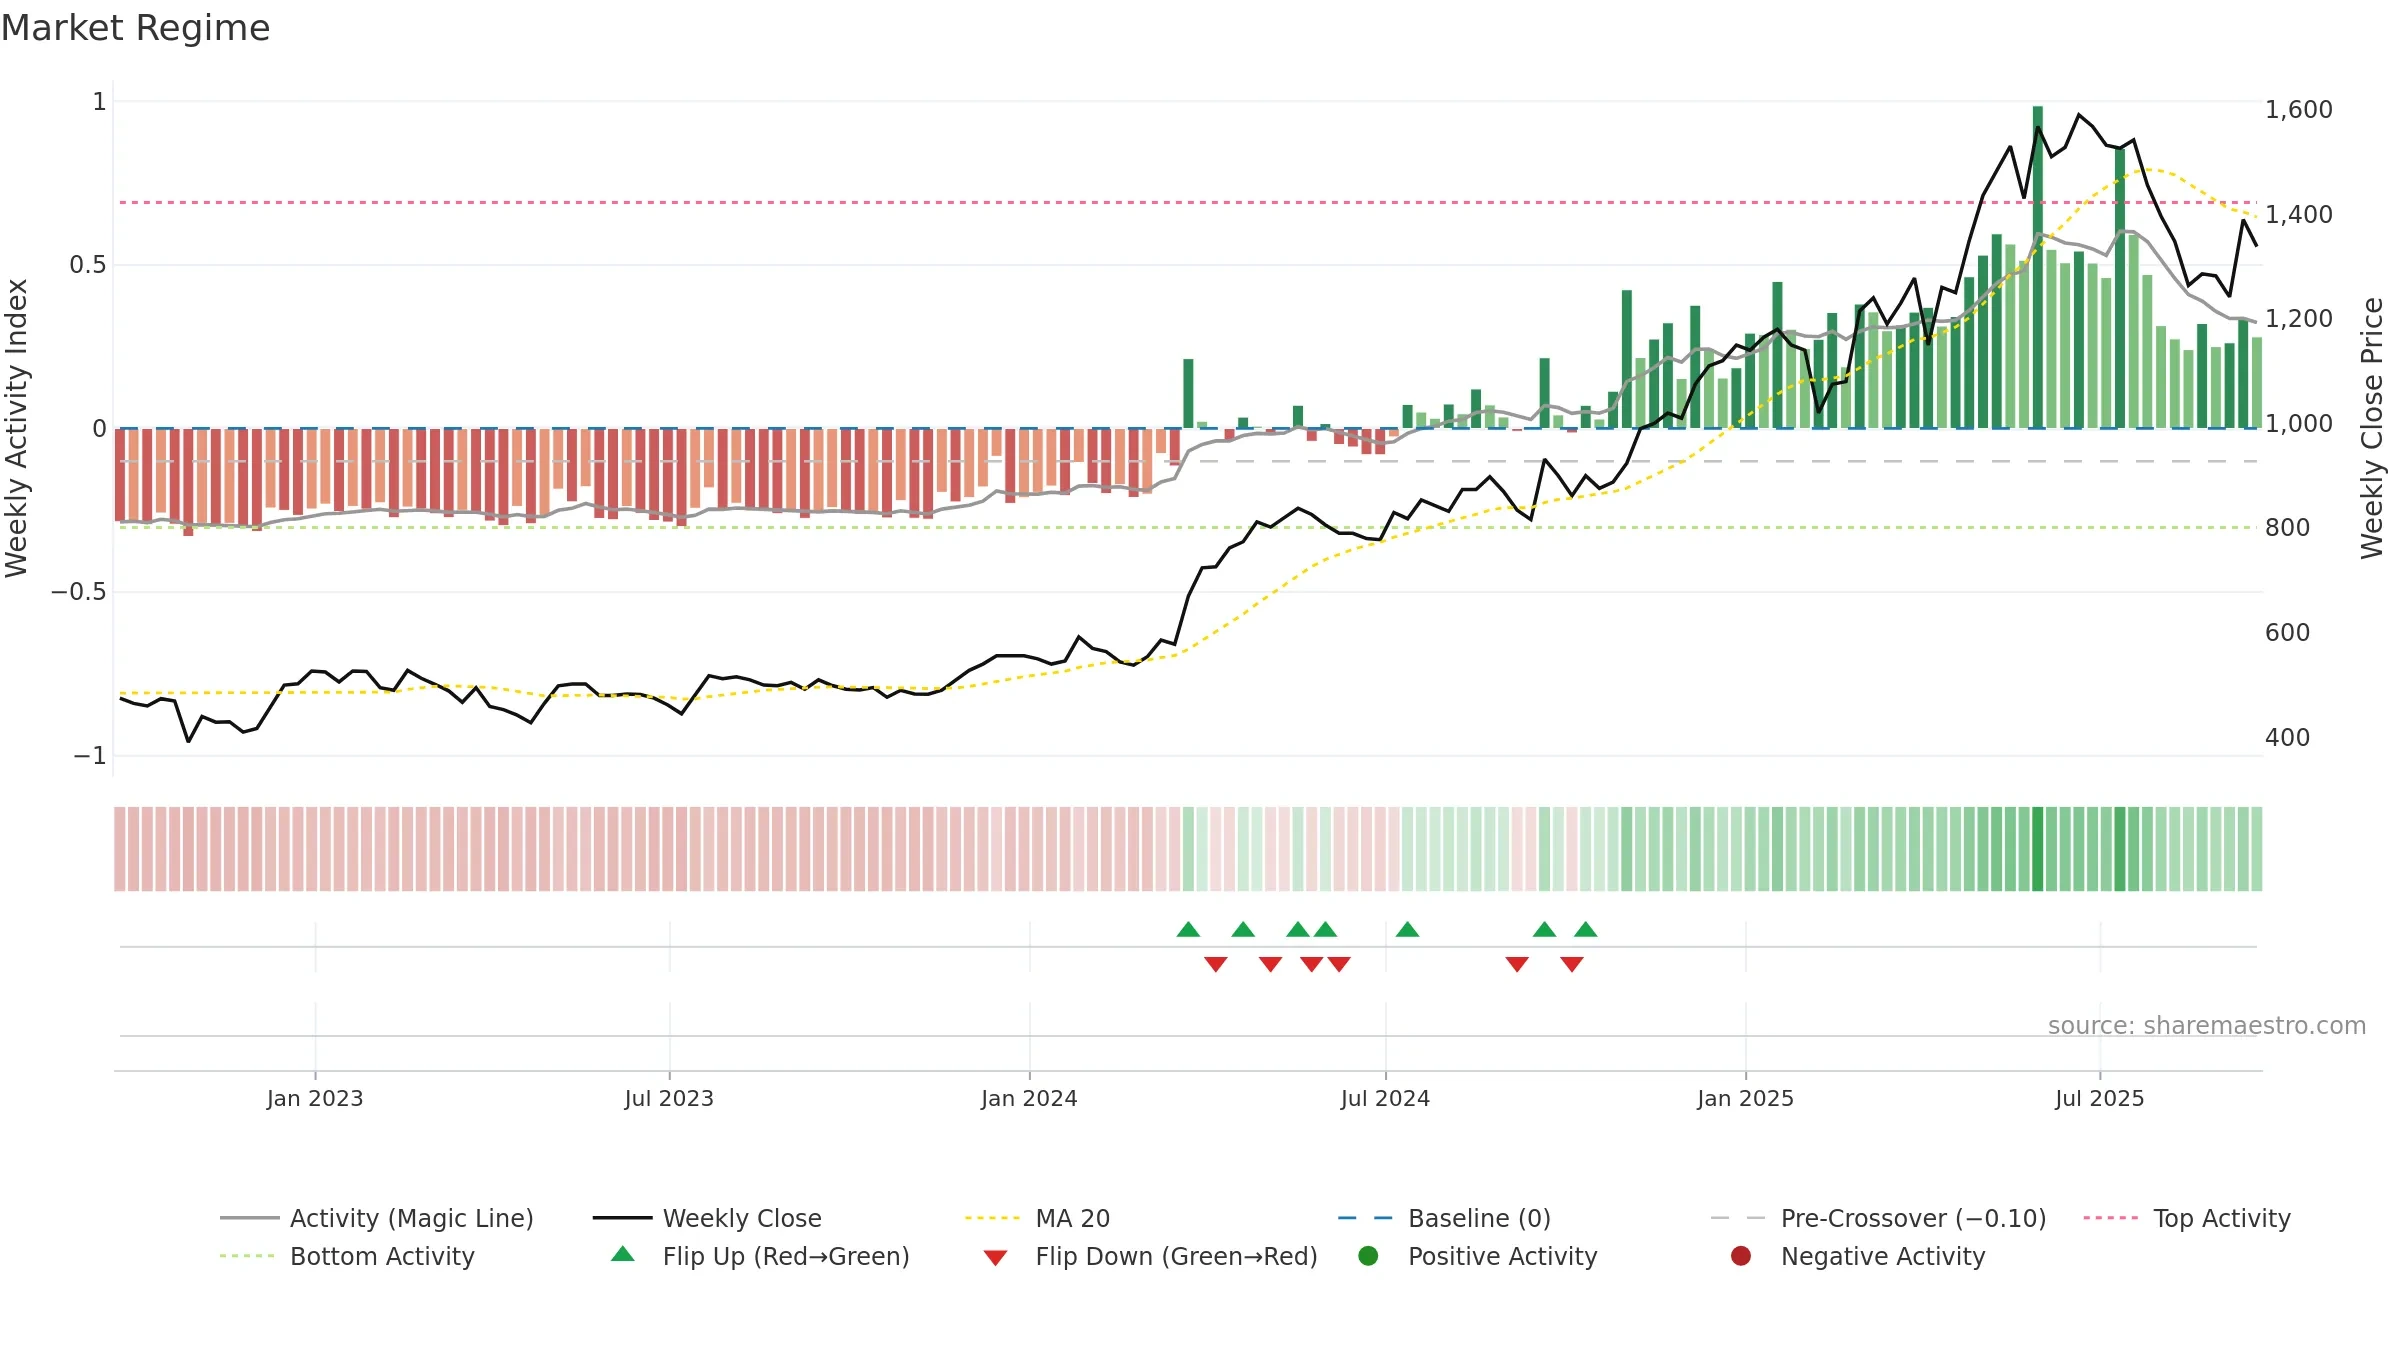2400x1350 pixels.
Task: Click the Flip Up marker just after Jul 2024
Action: (x=1407, y=930)
